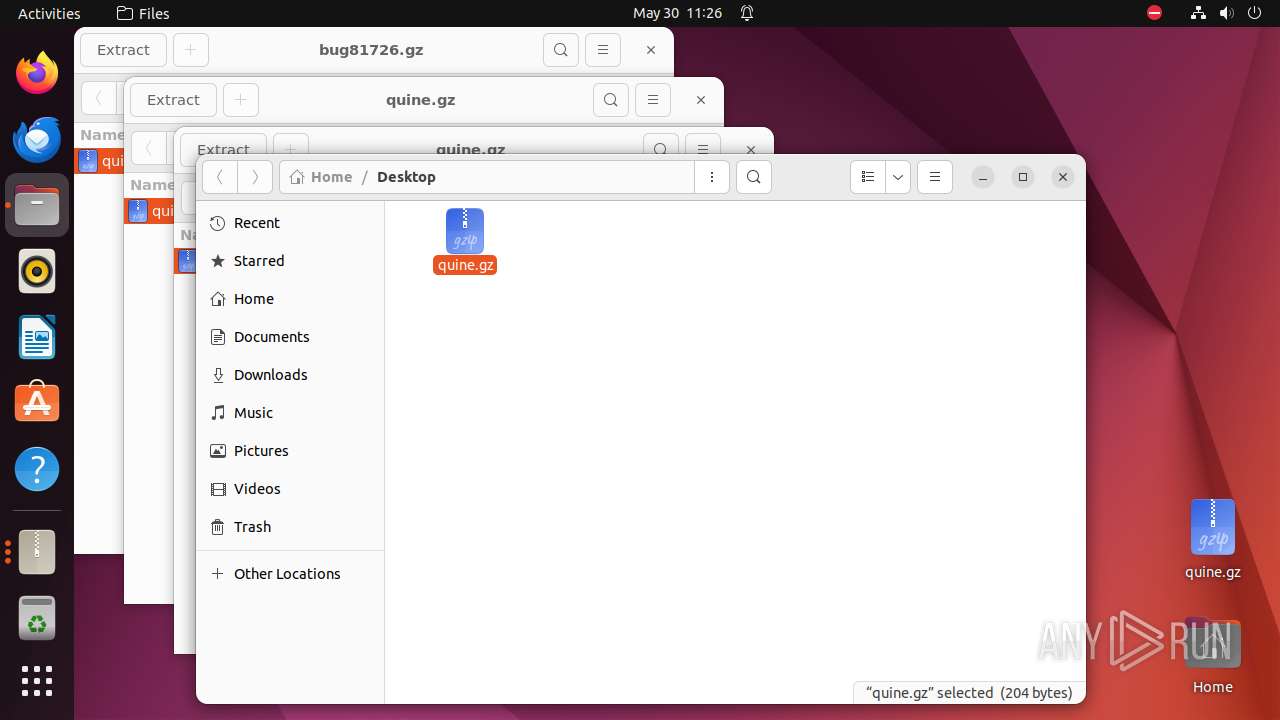Minimize the Files window
Image resolution: width=1280 pixels, height=720 pixels.
click(x=983, y=177)
